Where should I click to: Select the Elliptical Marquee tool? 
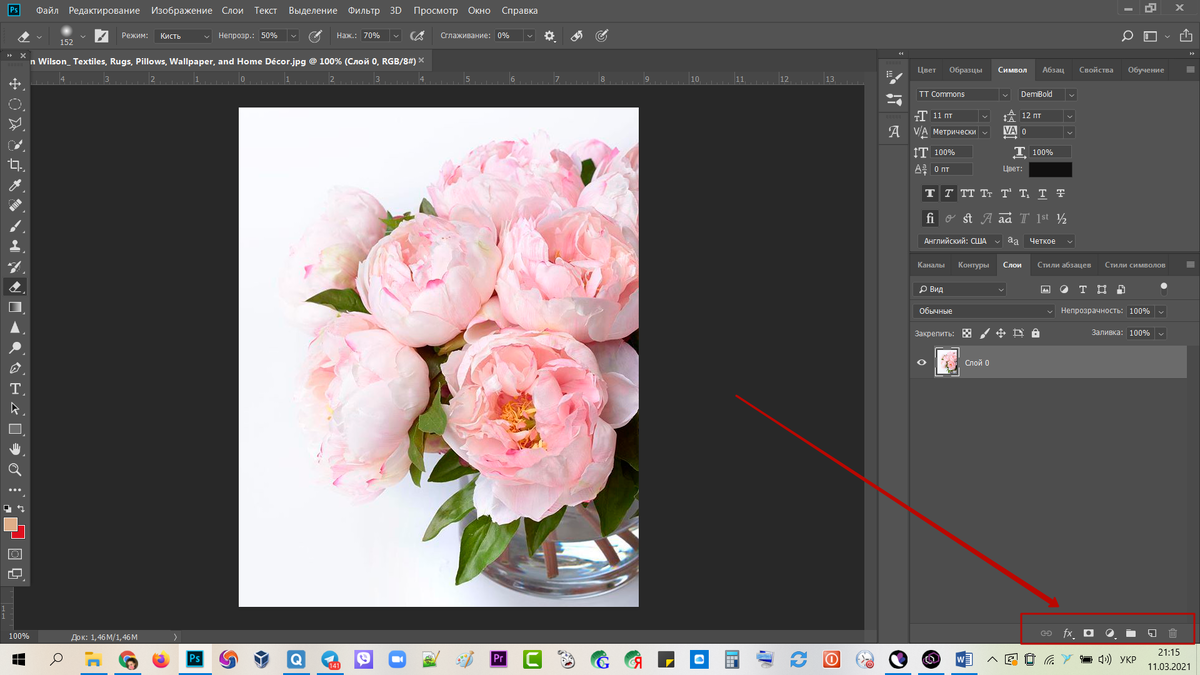tap(15, 104)
